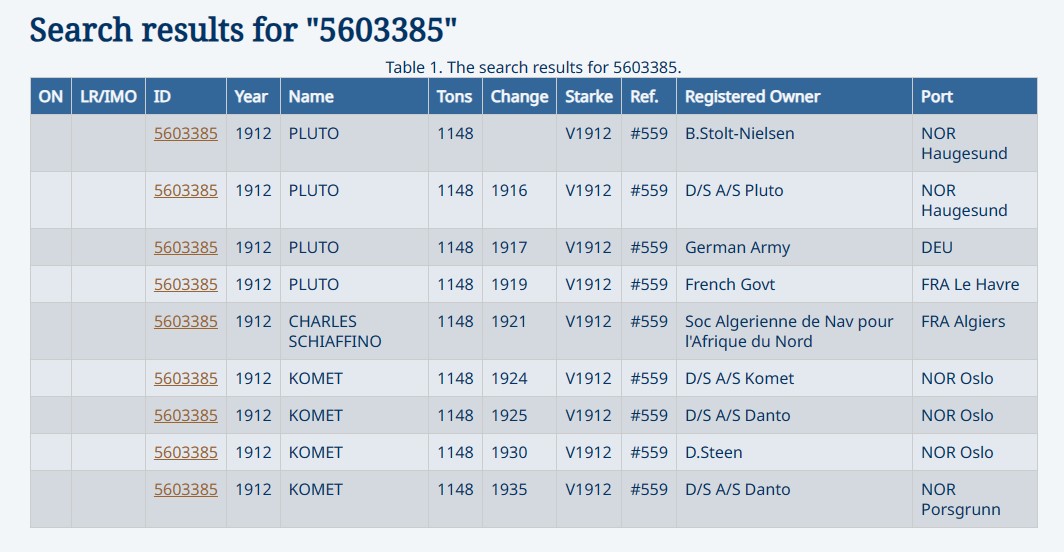Viewport: 1064px width, 552px height.
Task: Click the Ref. column header
Action: click(644, 97)
